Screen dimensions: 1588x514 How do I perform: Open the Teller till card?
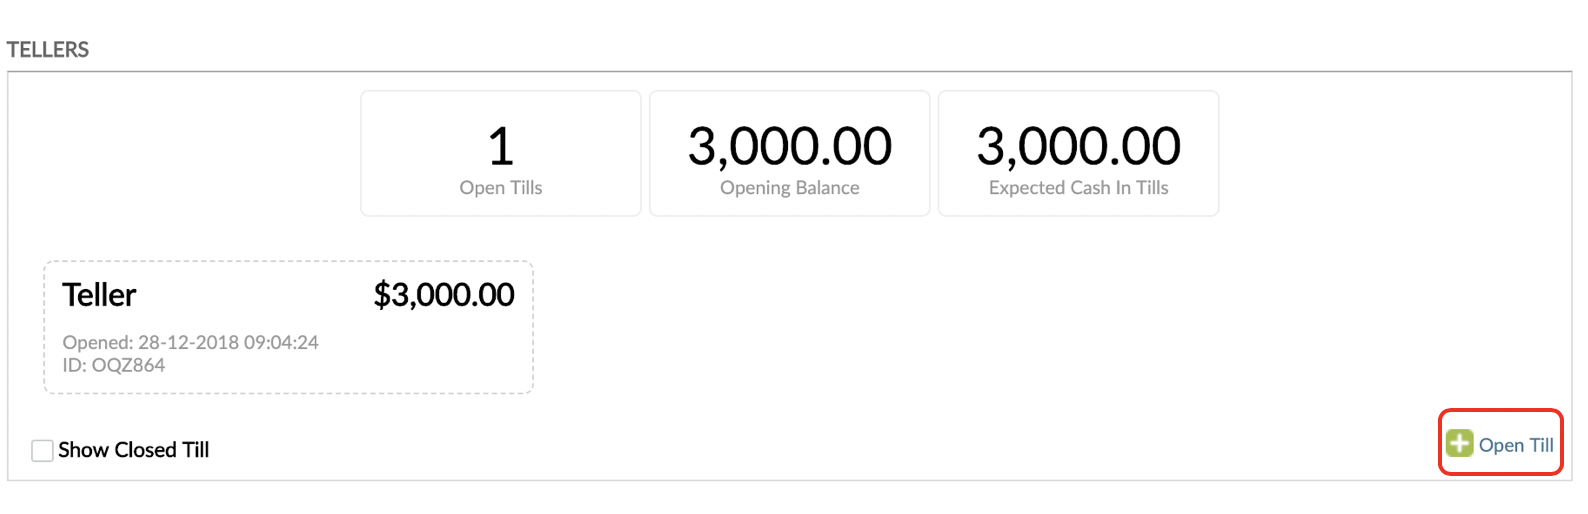(288, 327)
